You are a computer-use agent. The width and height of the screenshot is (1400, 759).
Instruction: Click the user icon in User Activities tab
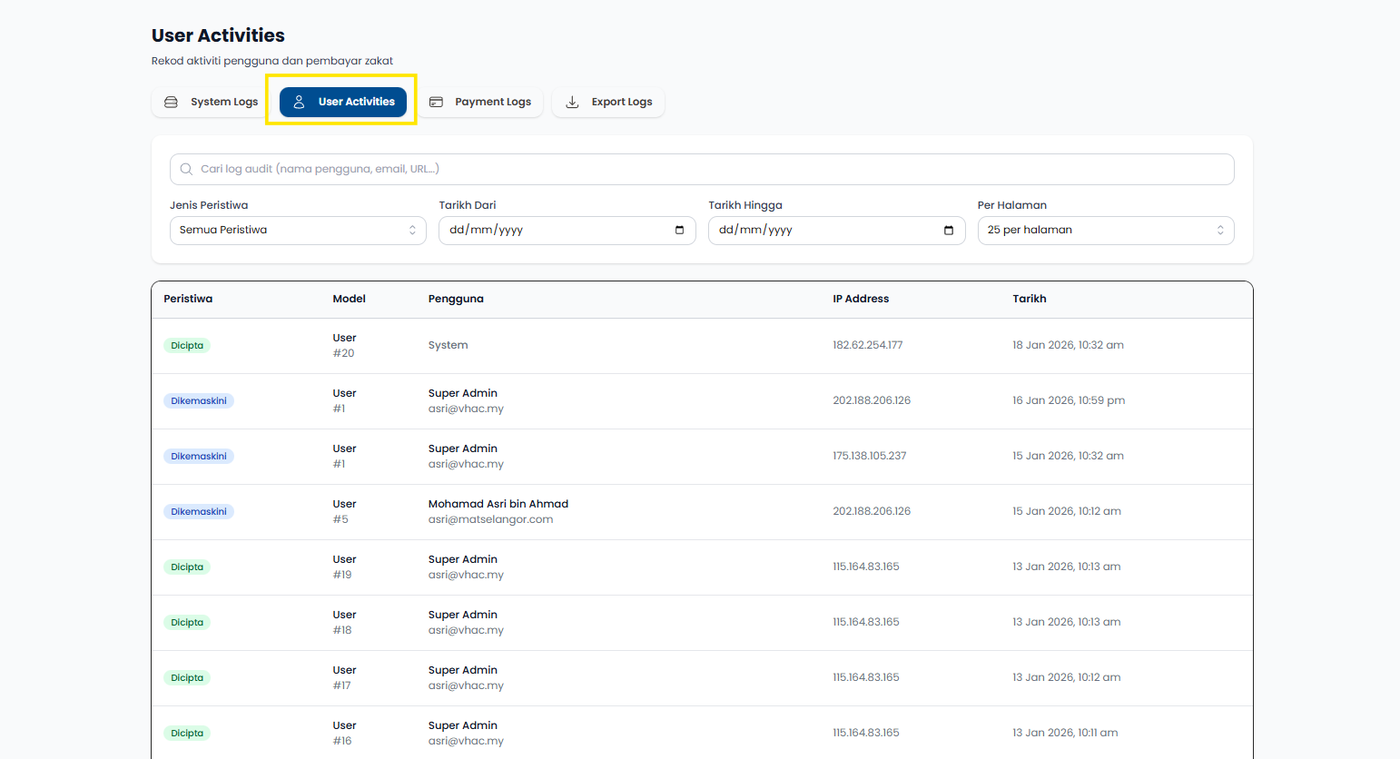(299, 102)
